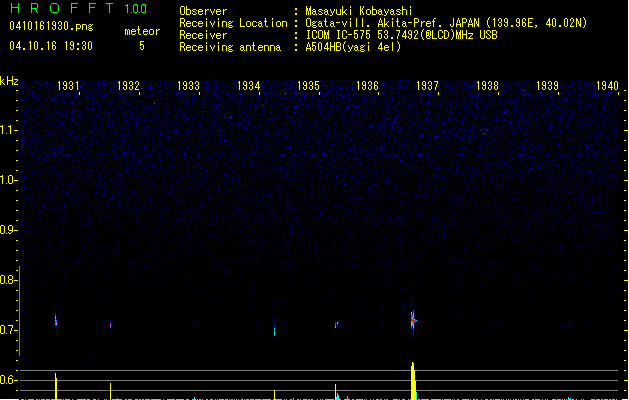Click the yellow intensity bar before 1932
Image resolution: width=629 pixels, height=400 pixels.
[110, 391]
